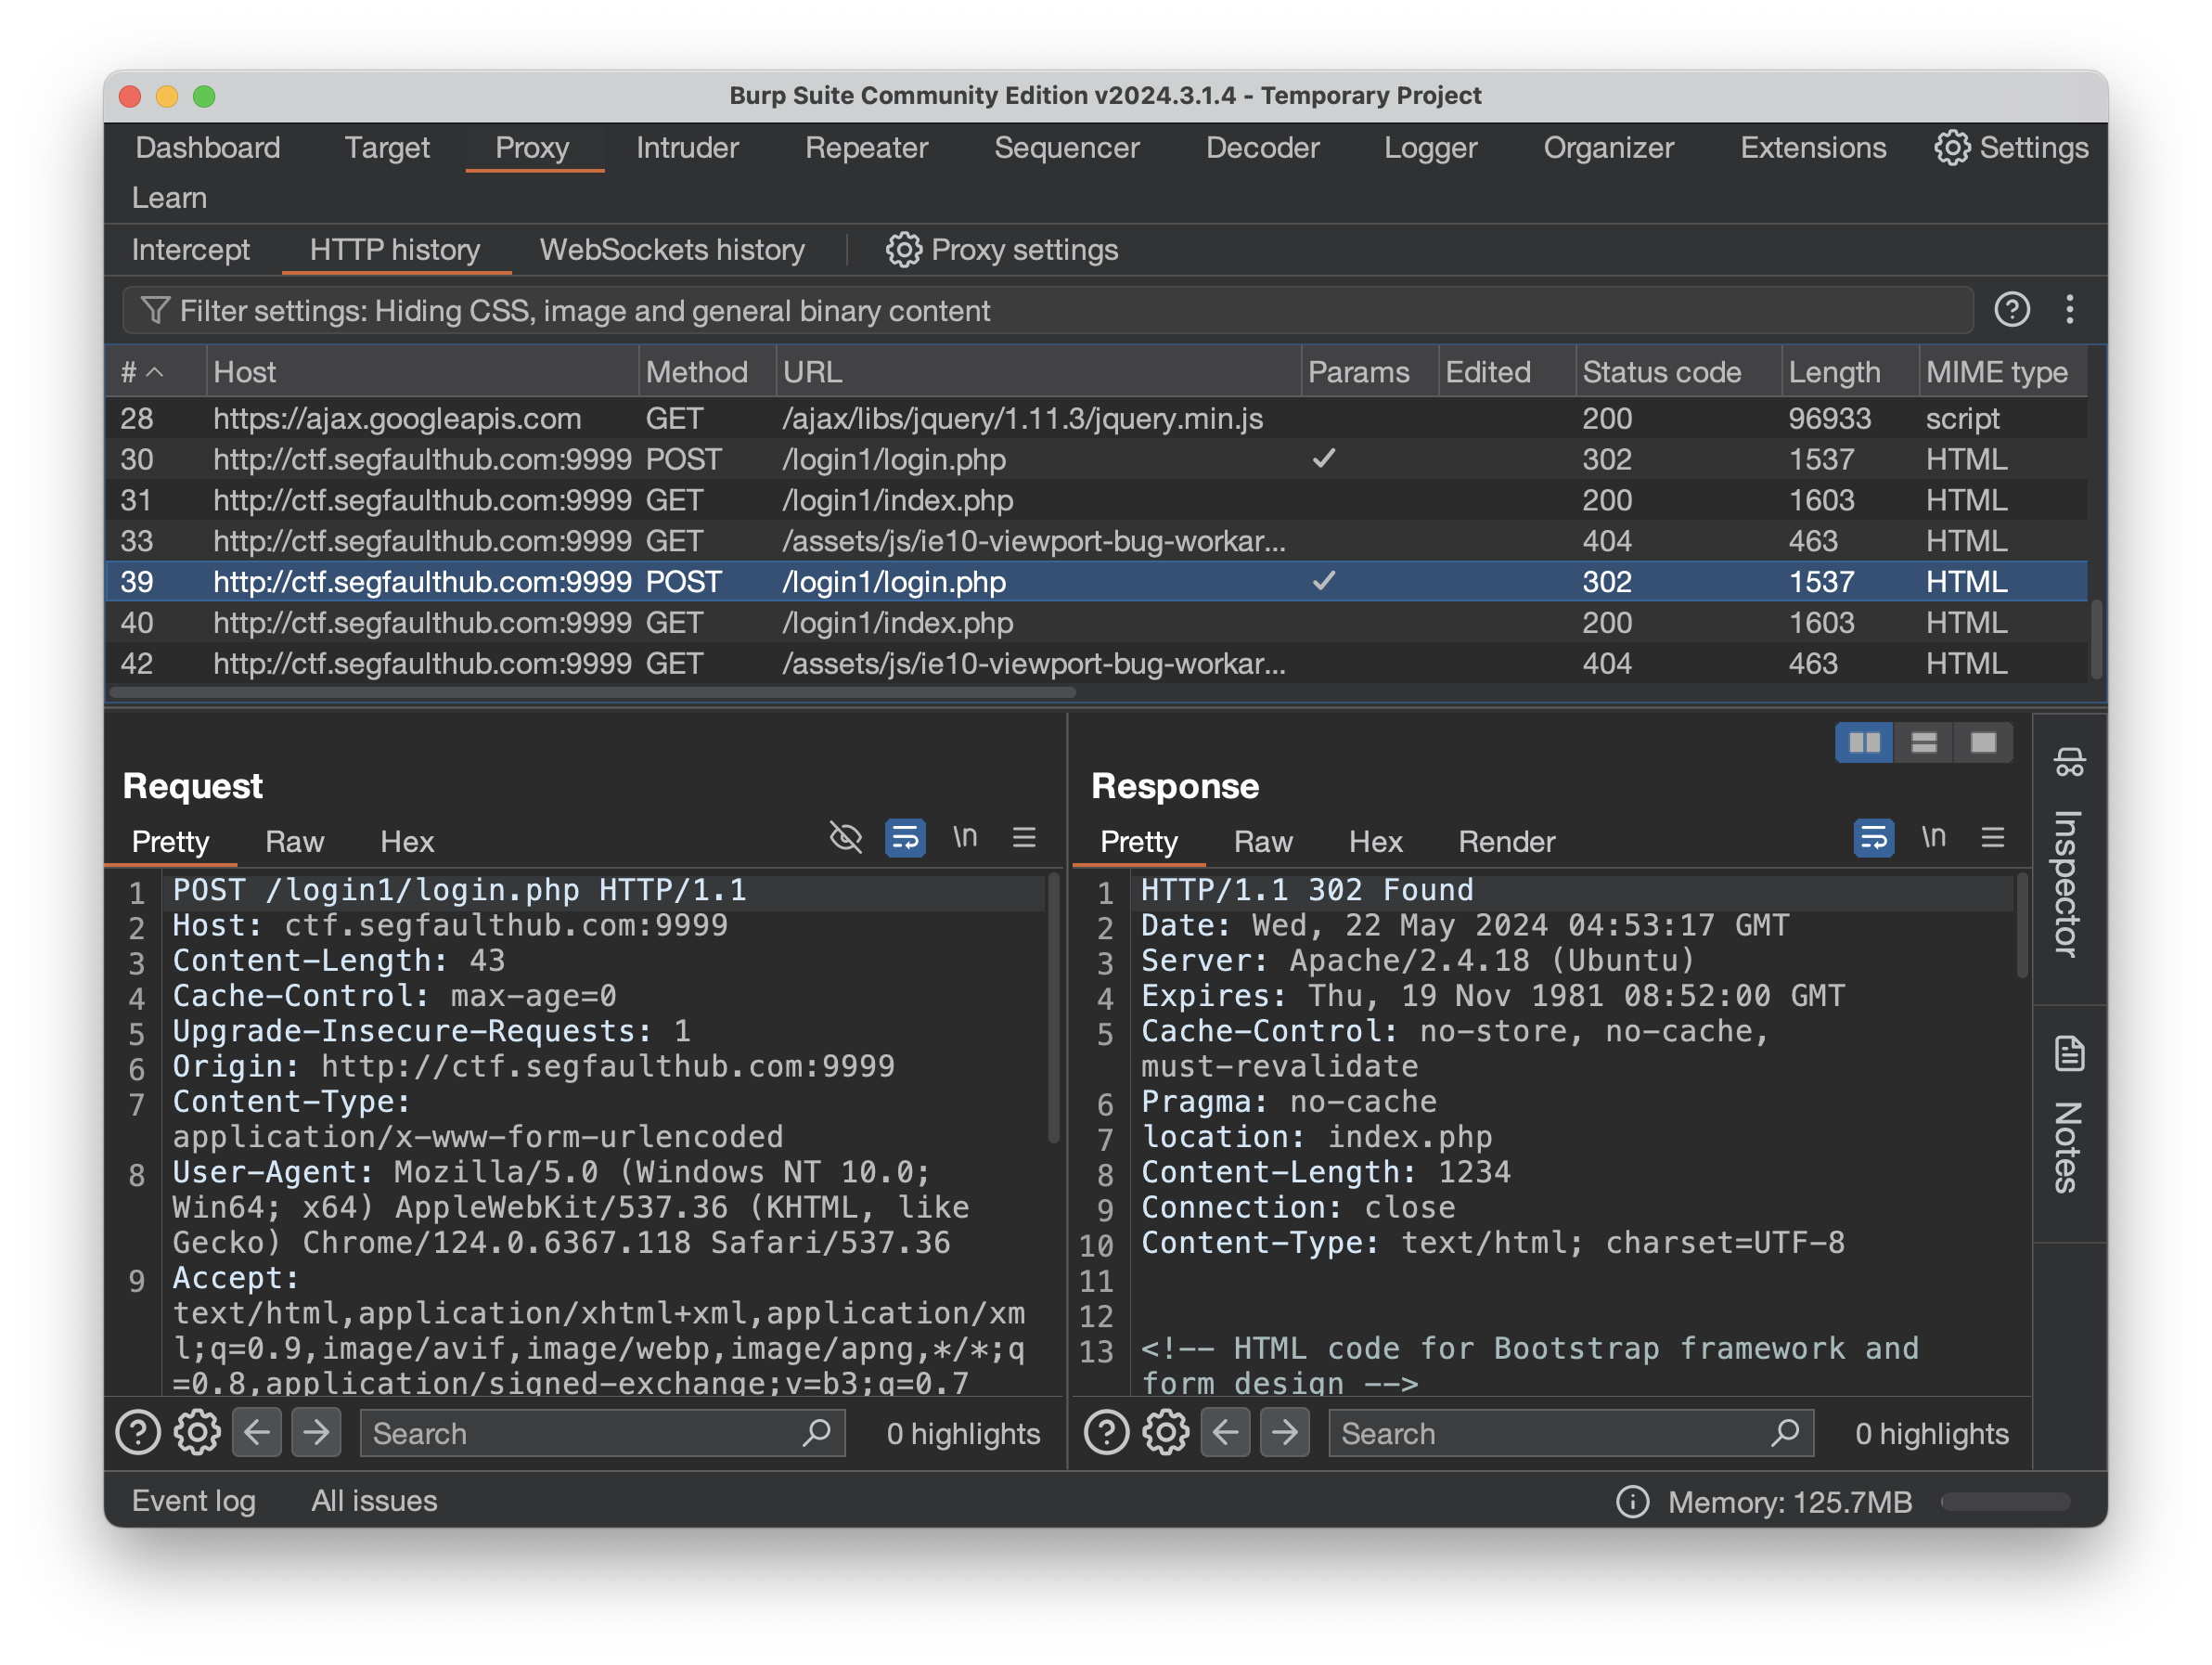Open the history three-dot options menu
The width and height of the screenshot is (2212, 1665).
coord(2069,310)
